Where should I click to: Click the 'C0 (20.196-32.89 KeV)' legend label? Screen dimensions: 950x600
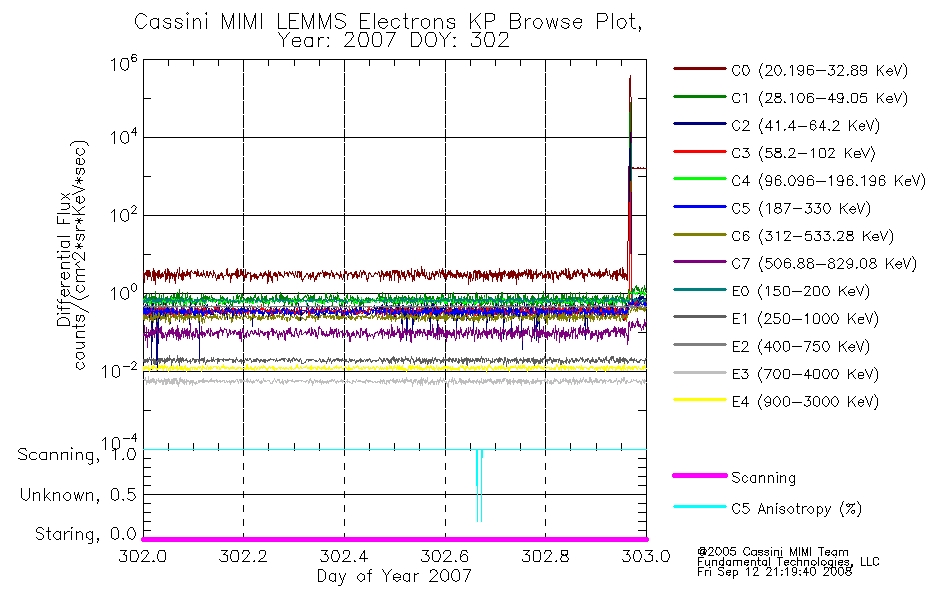(x=820, y=71)
